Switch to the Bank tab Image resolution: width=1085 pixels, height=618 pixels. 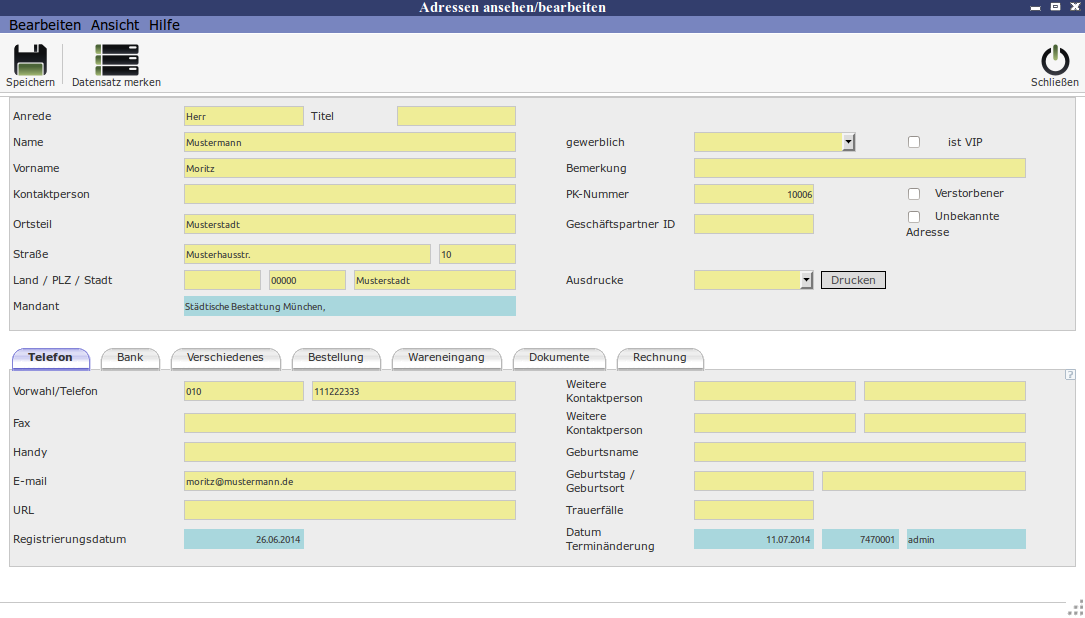click(130, 358)
